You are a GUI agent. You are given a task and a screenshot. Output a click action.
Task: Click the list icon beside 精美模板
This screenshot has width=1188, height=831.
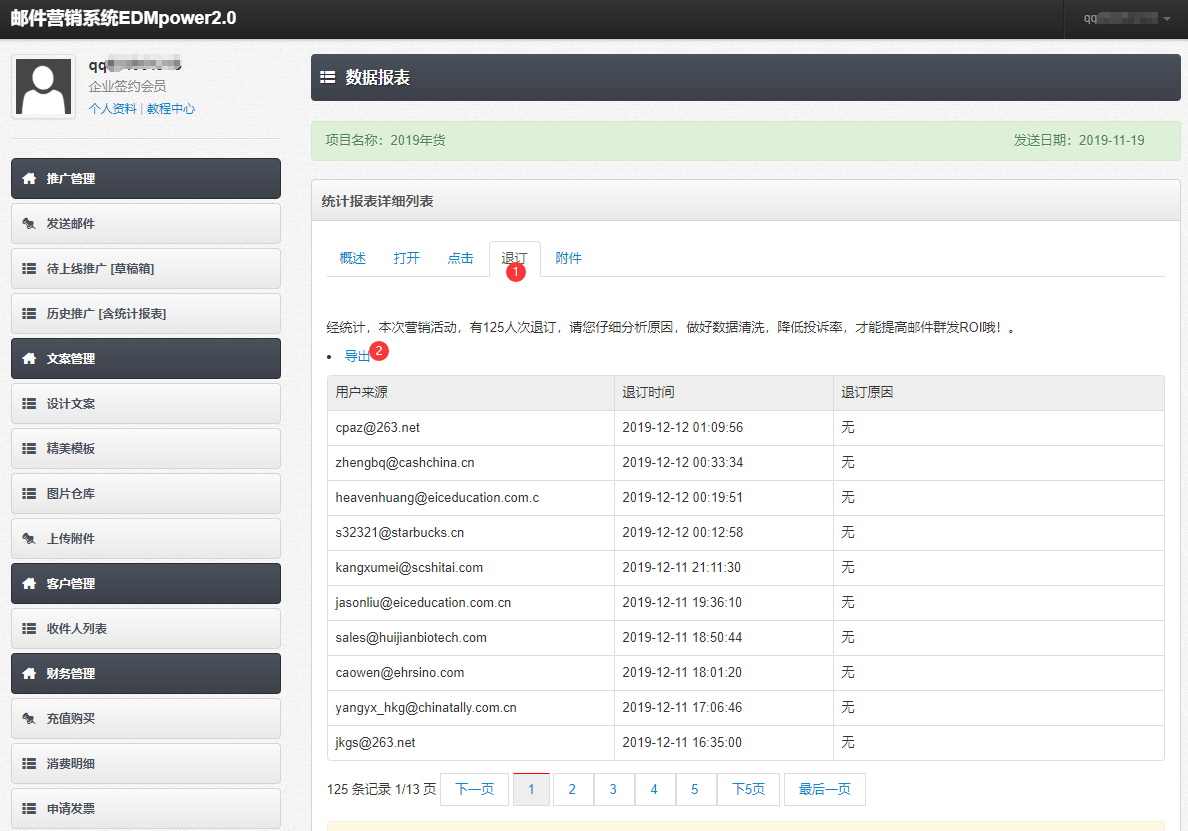29,448
